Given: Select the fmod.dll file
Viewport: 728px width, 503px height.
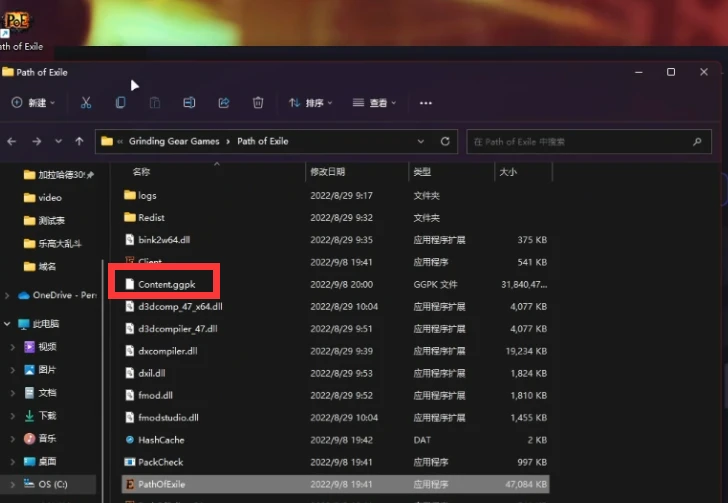Looking at the screenshot, I should 337,395.
